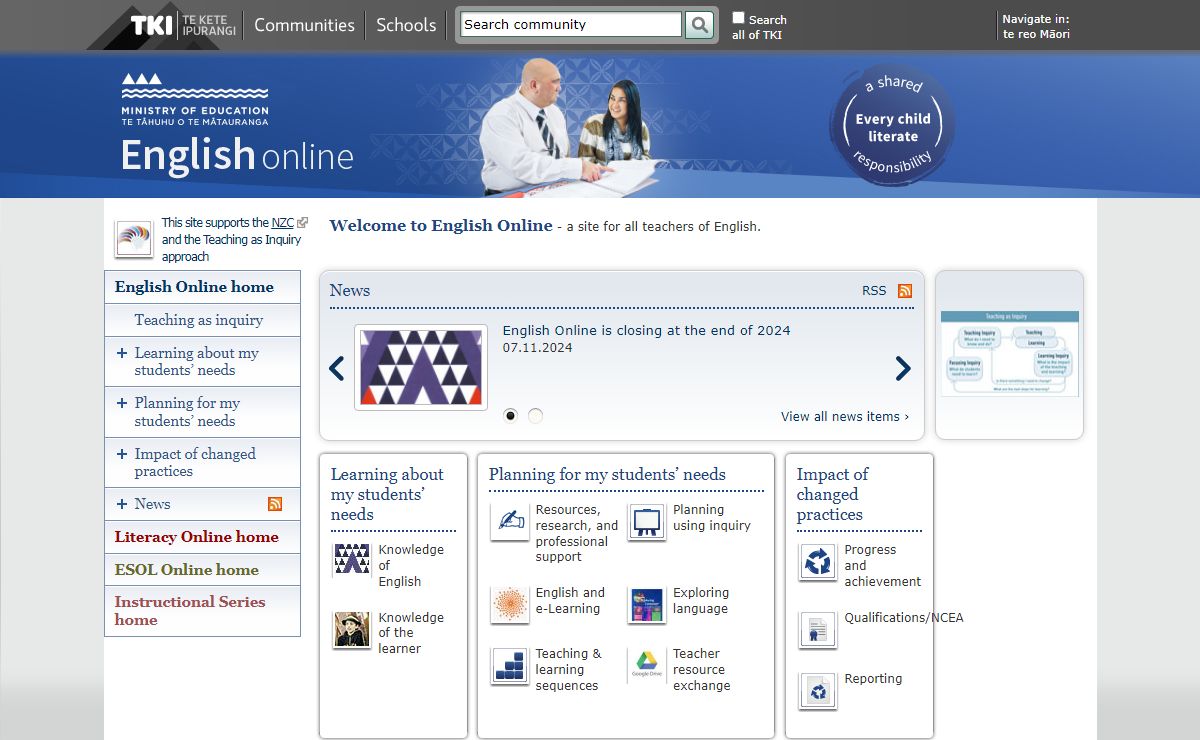Tick the Search all of TKI checkbox
Image resolution: width=1200 pixels, height=740 pixels.
tap(738, 18)
